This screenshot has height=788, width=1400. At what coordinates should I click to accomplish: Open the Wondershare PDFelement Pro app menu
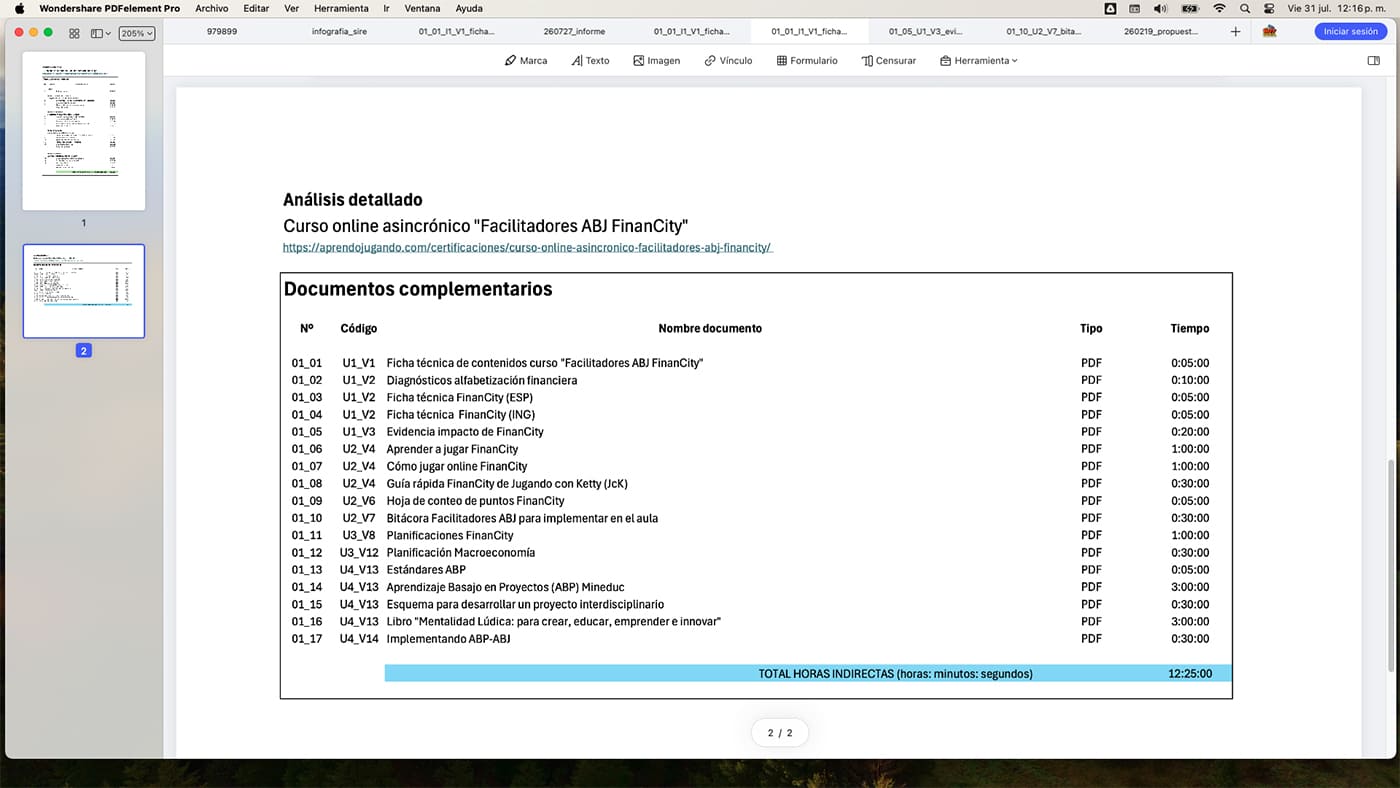pyautogui.click(x=110, y=8)
